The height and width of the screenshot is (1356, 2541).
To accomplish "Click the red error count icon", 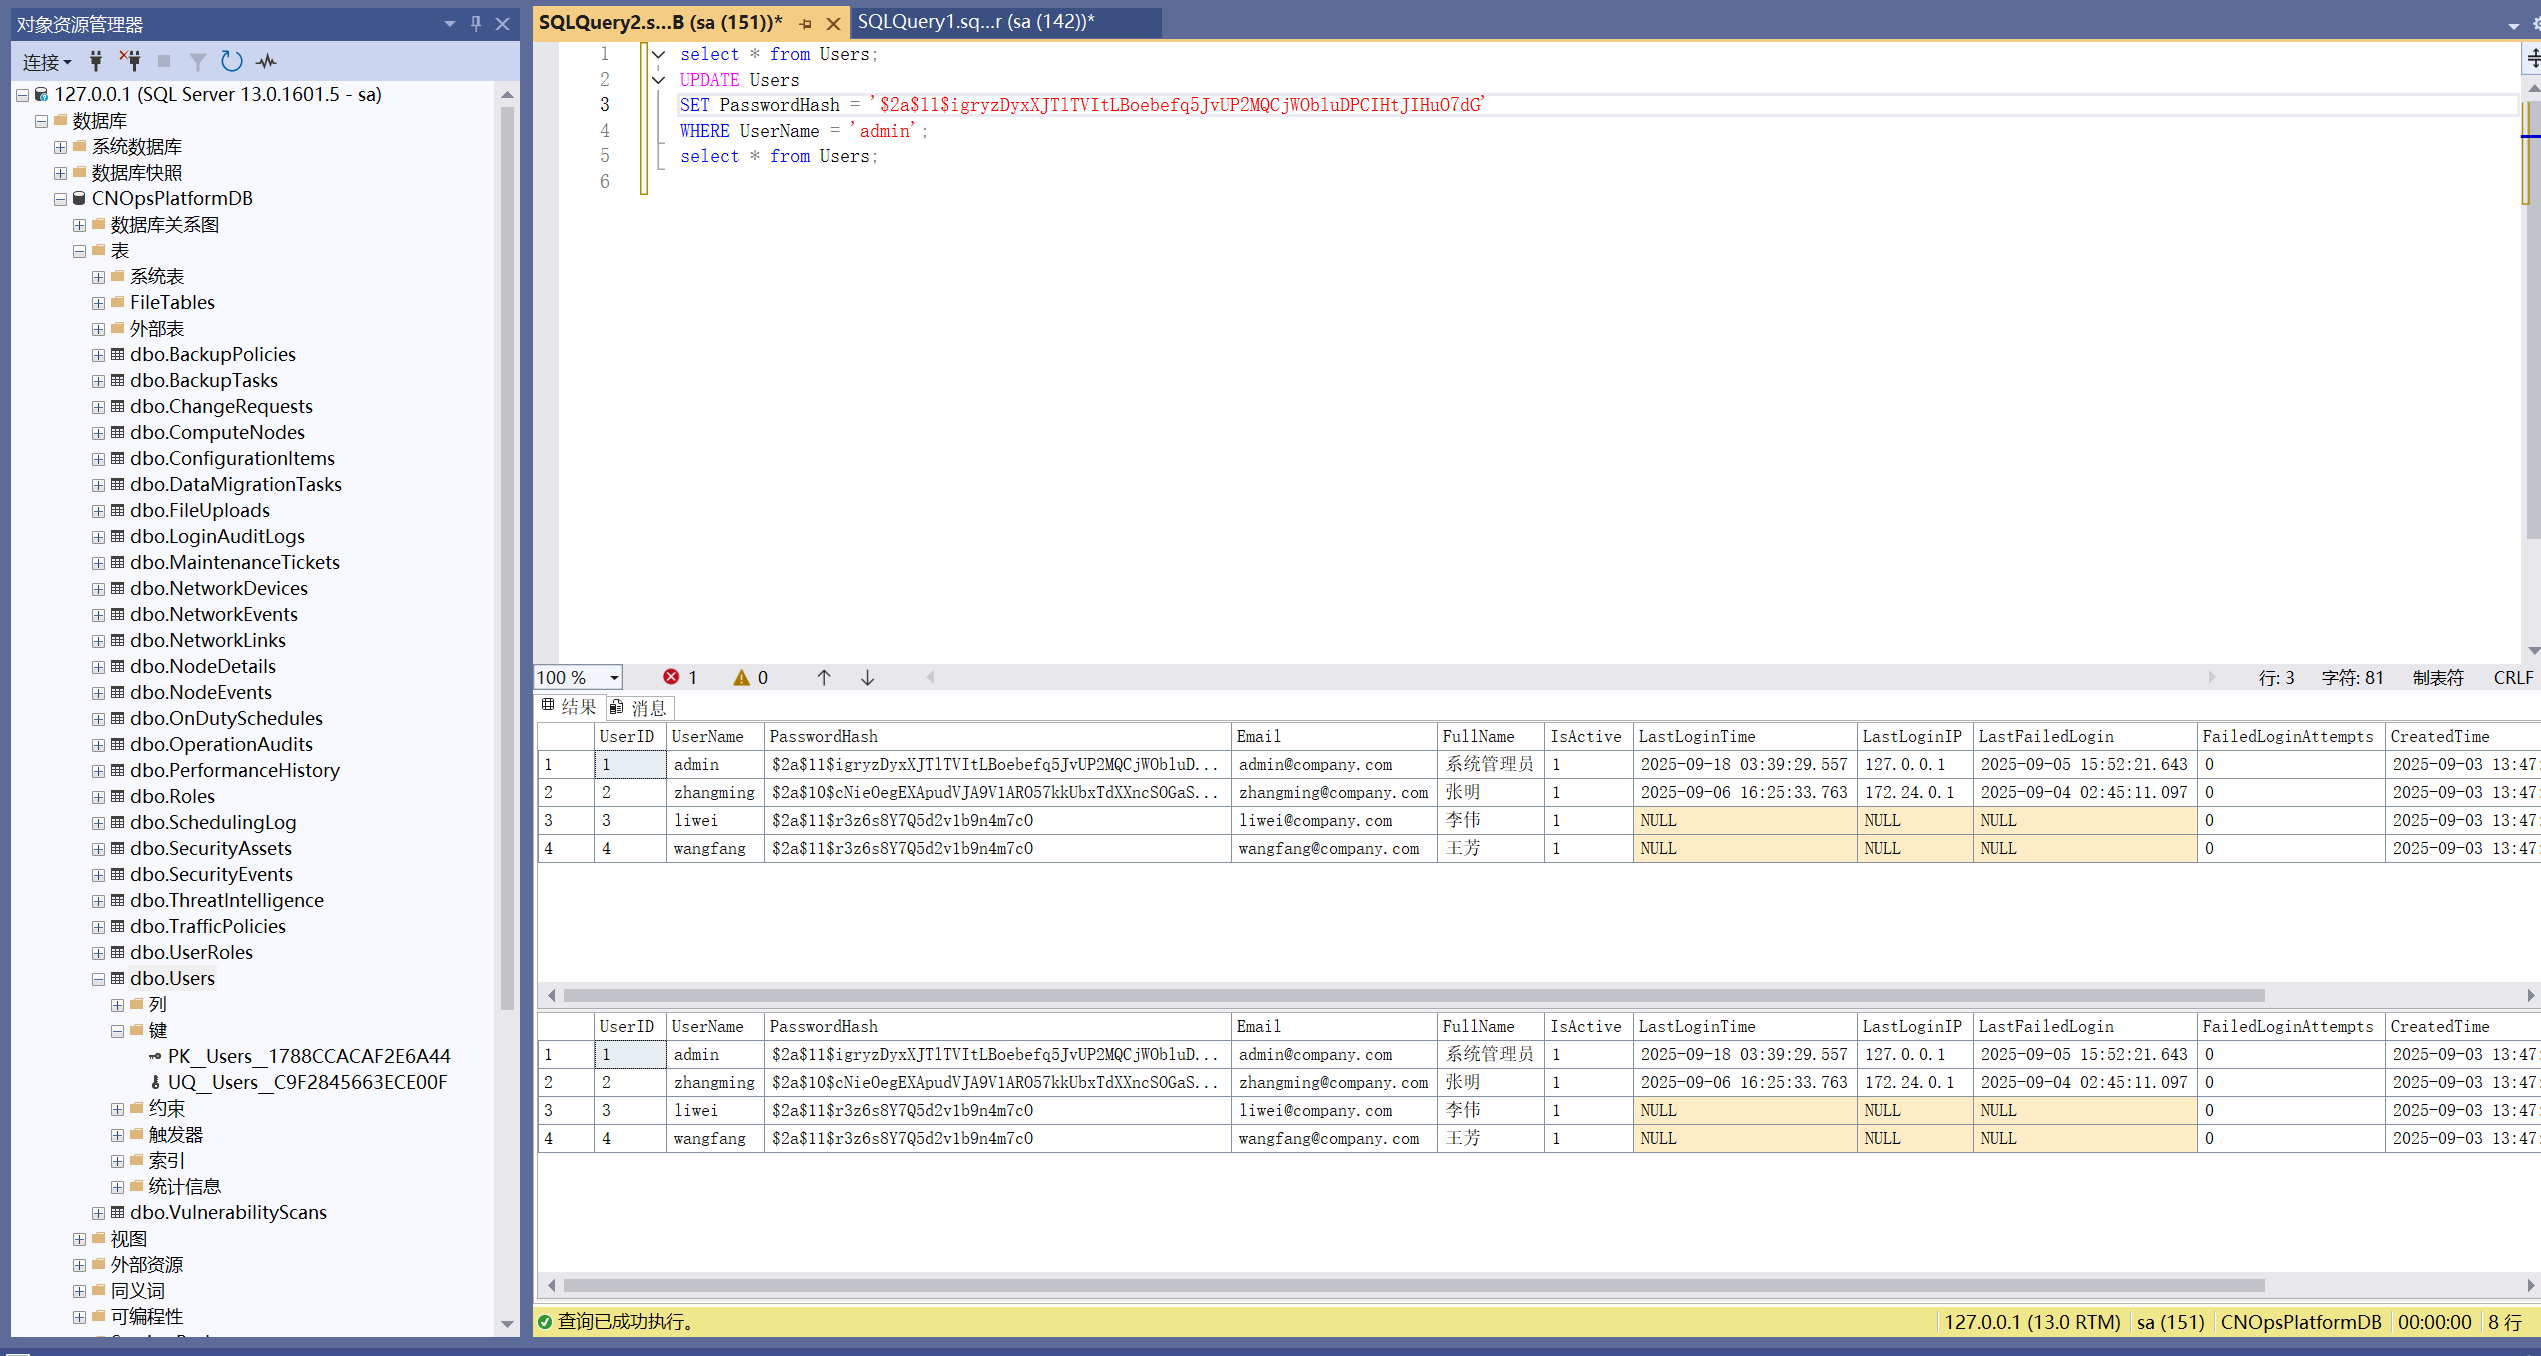I will coord(671,677).
